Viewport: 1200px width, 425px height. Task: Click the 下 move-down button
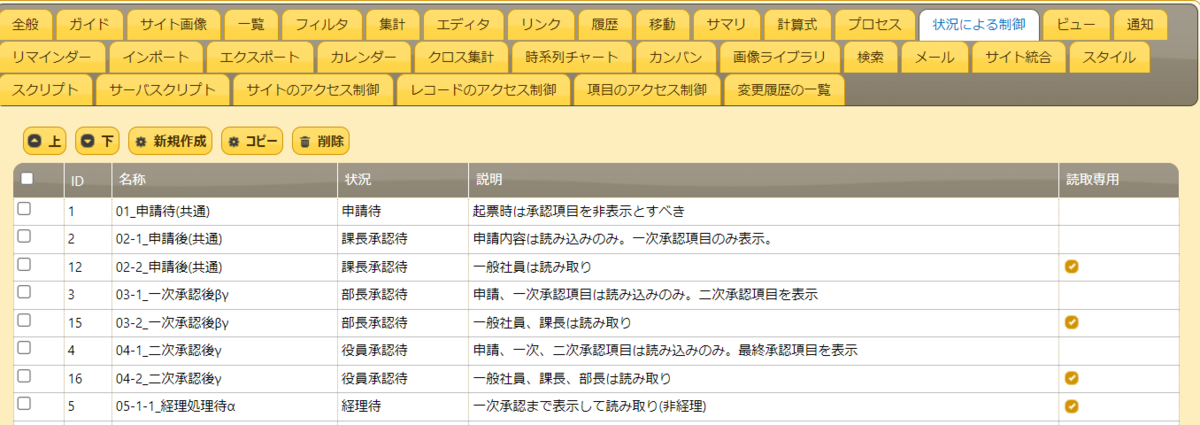click(x=98, y=141)
